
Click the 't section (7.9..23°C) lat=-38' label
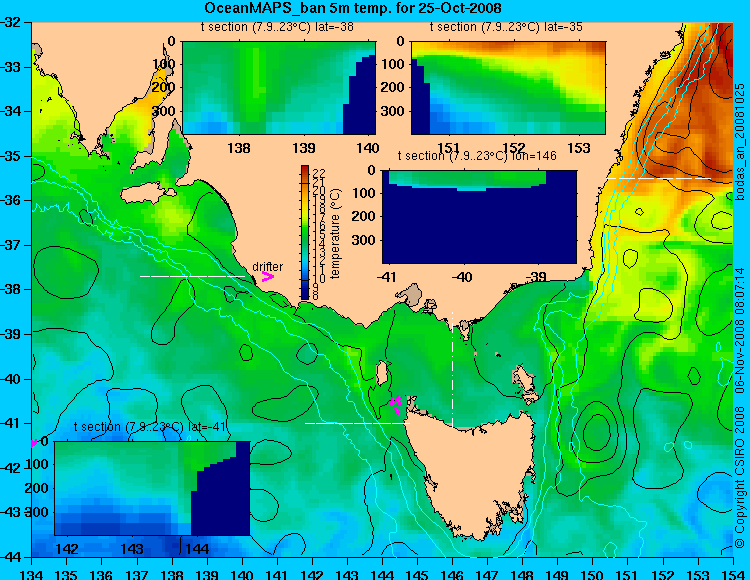(x=277, y=27)
